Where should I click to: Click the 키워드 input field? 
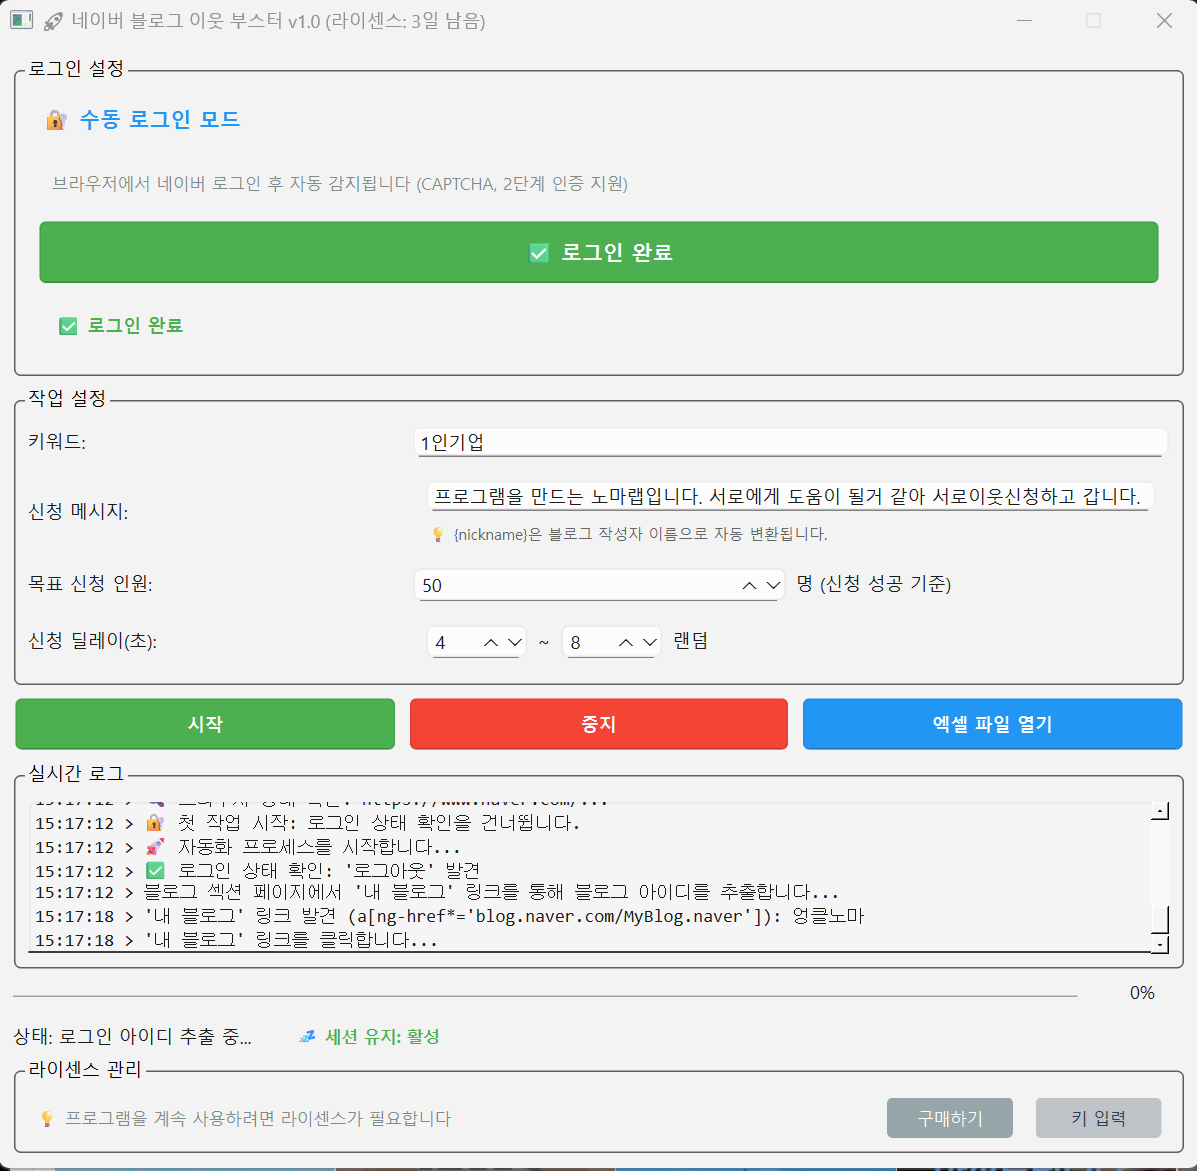tap(789, 443)
